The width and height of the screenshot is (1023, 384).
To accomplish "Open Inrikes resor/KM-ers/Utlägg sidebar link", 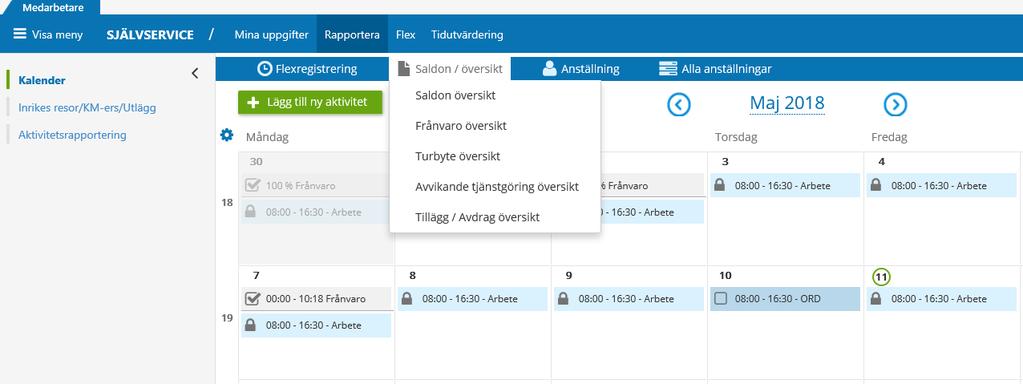I will pyautogui.click(x=87, y=108).
